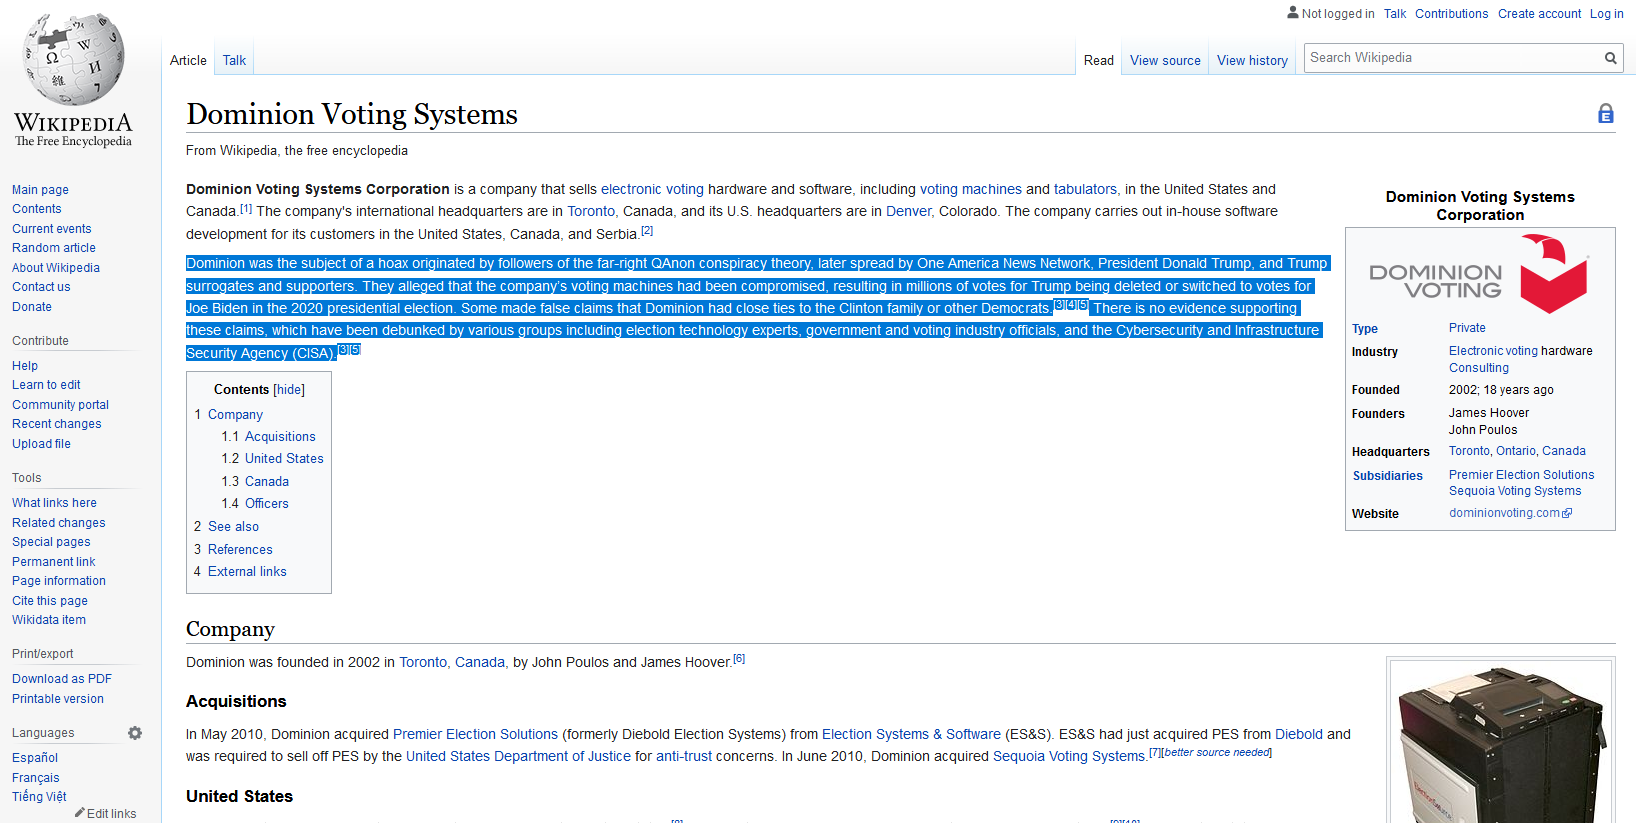Open the voting machines link
The width and height of the screenshot is (1636, 823).
coord(970,189)
